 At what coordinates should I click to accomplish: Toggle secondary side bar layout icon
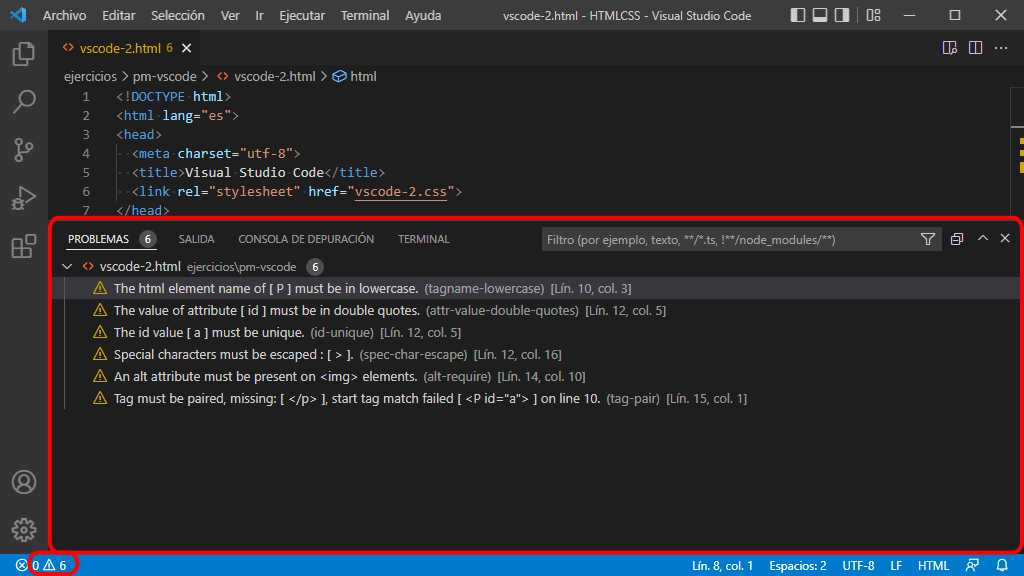[842, 15]
